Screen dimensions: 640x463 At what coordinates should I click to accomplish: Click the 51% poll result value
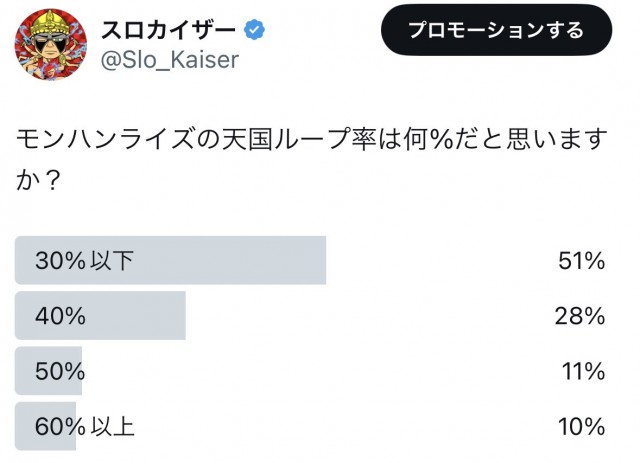(x=582, y=261)
